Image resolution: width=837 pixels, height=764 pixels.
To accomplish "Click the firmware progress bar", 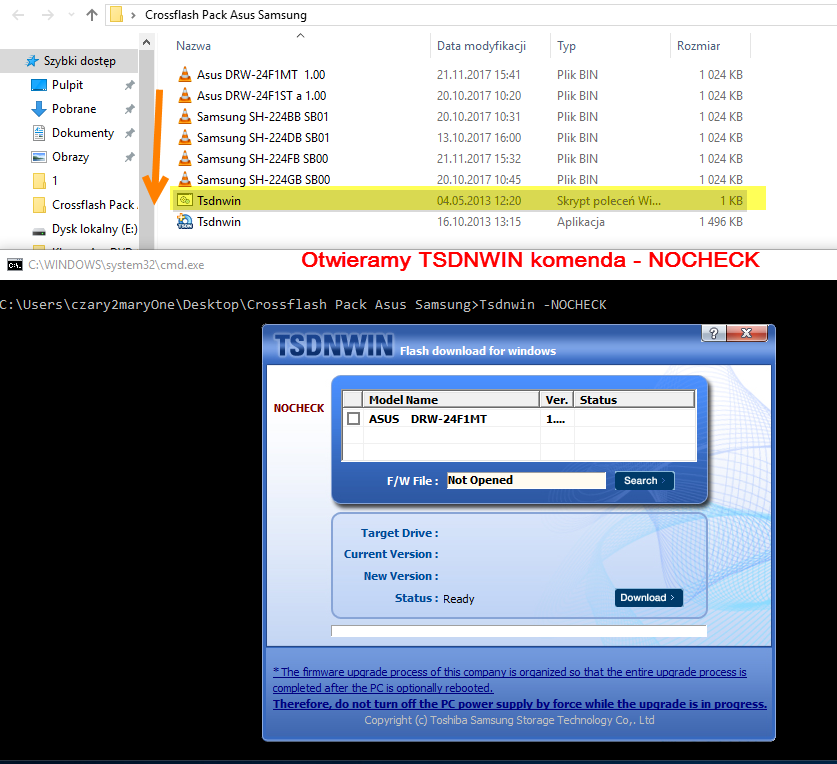I will 519,631.
